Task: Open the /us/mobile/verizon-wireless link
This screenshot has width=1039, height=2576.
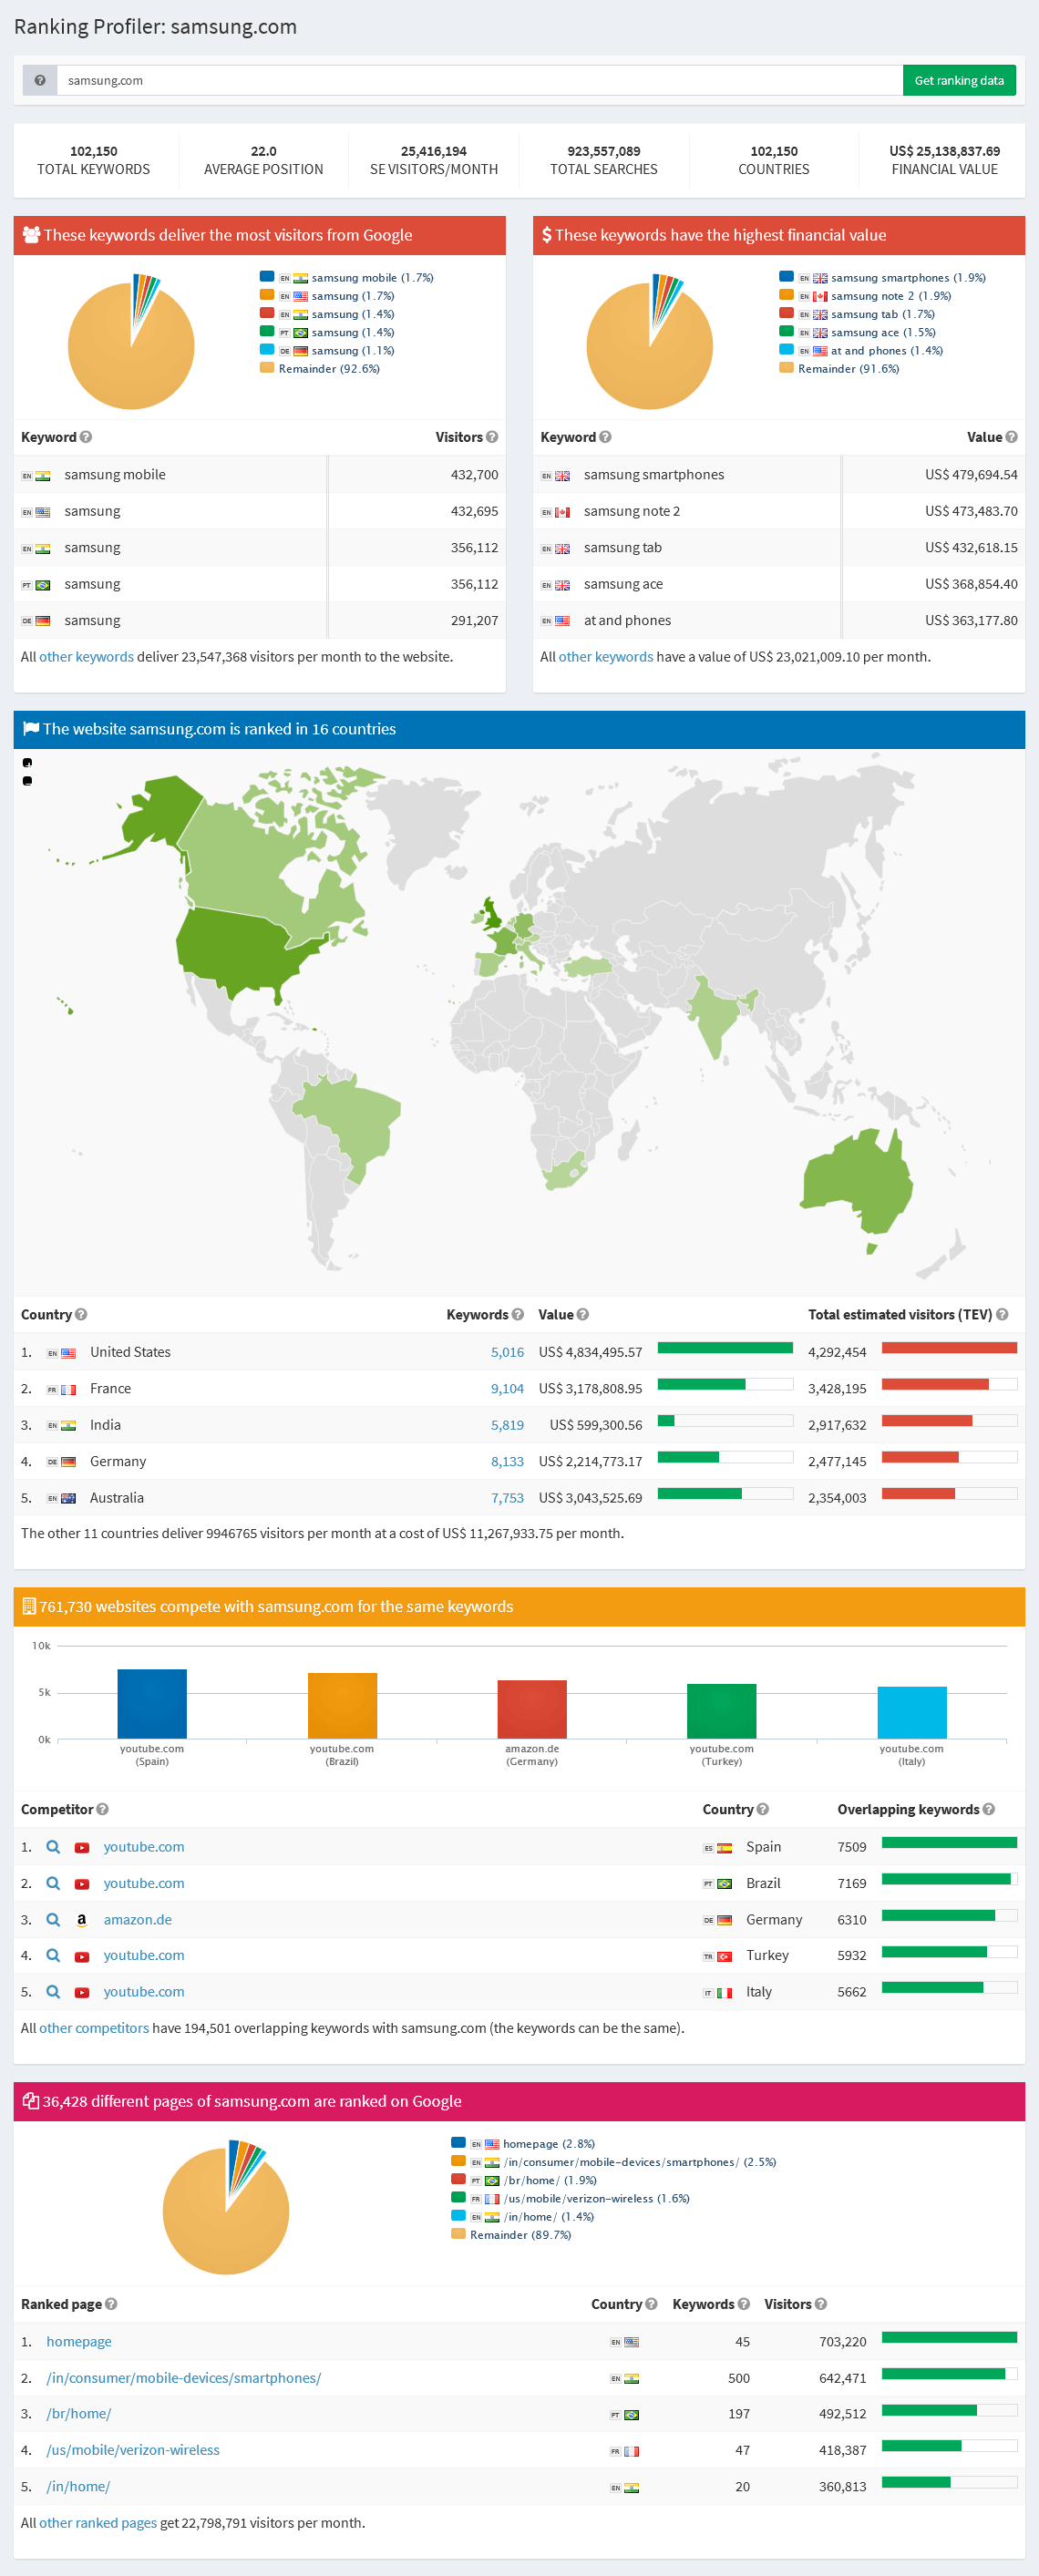Action: click(133, 2449)
